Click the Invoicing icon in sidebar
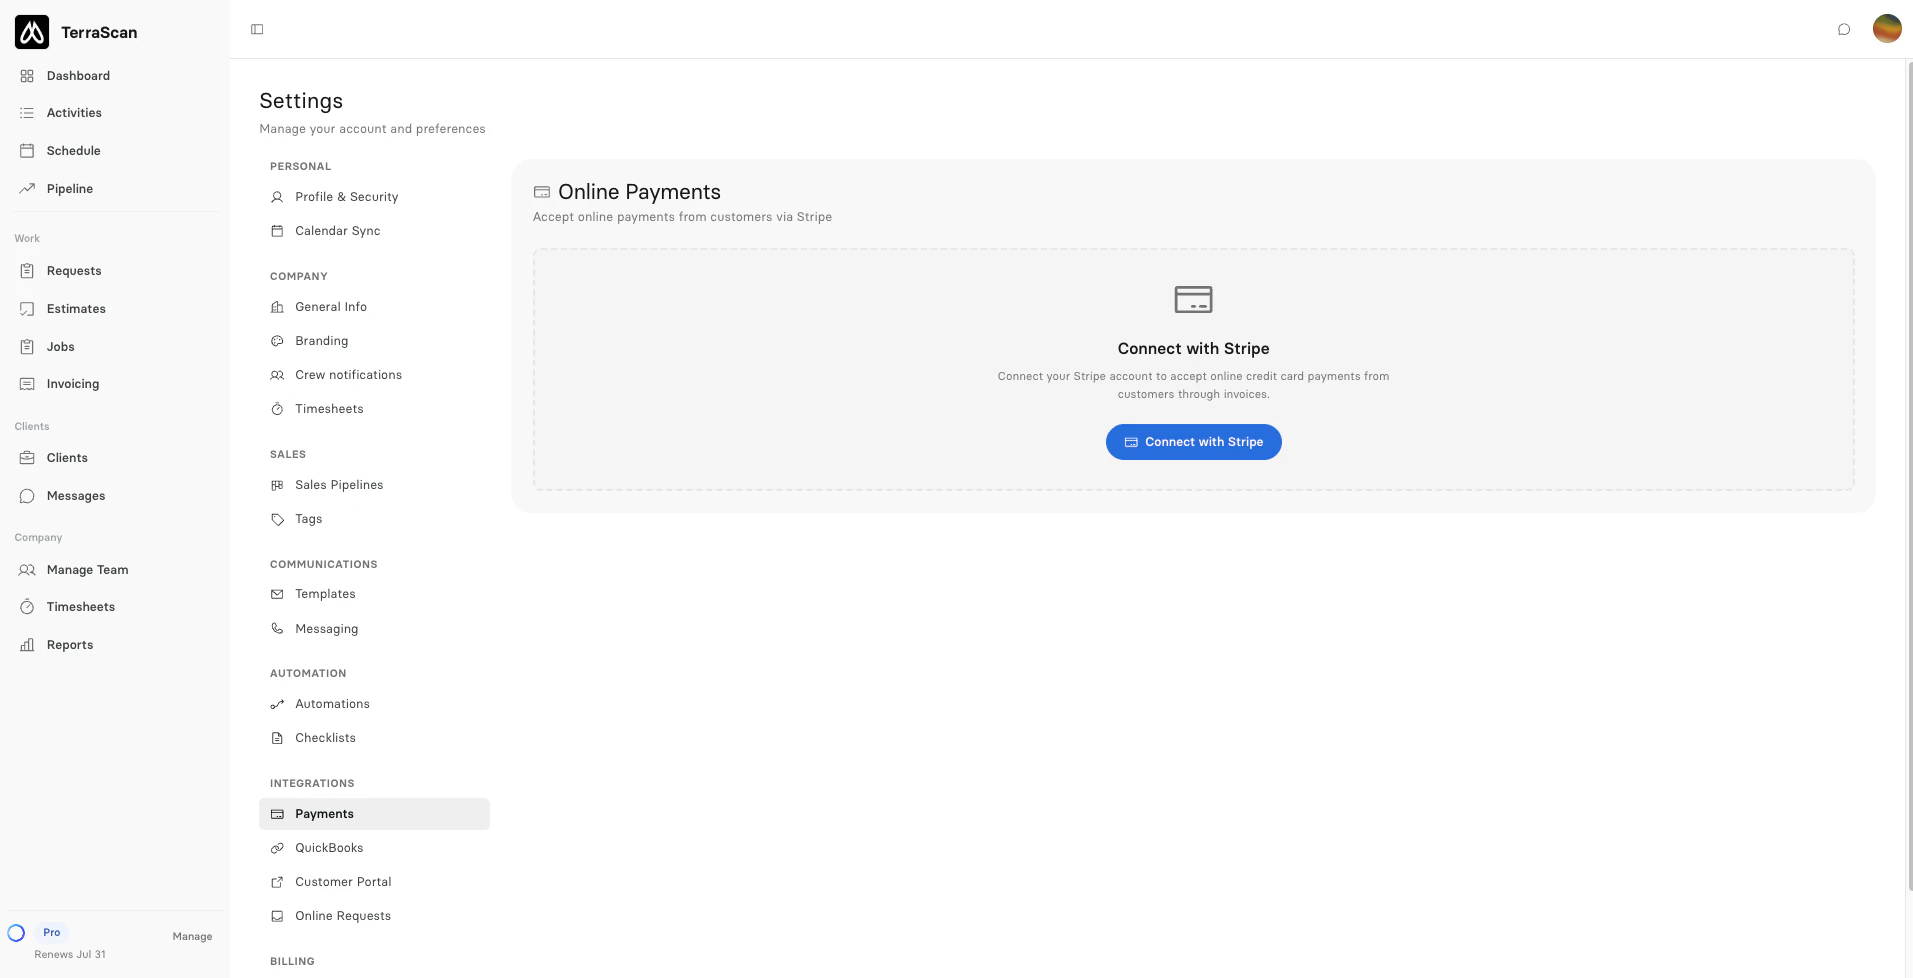1913x978 pixels. point(27,384)
